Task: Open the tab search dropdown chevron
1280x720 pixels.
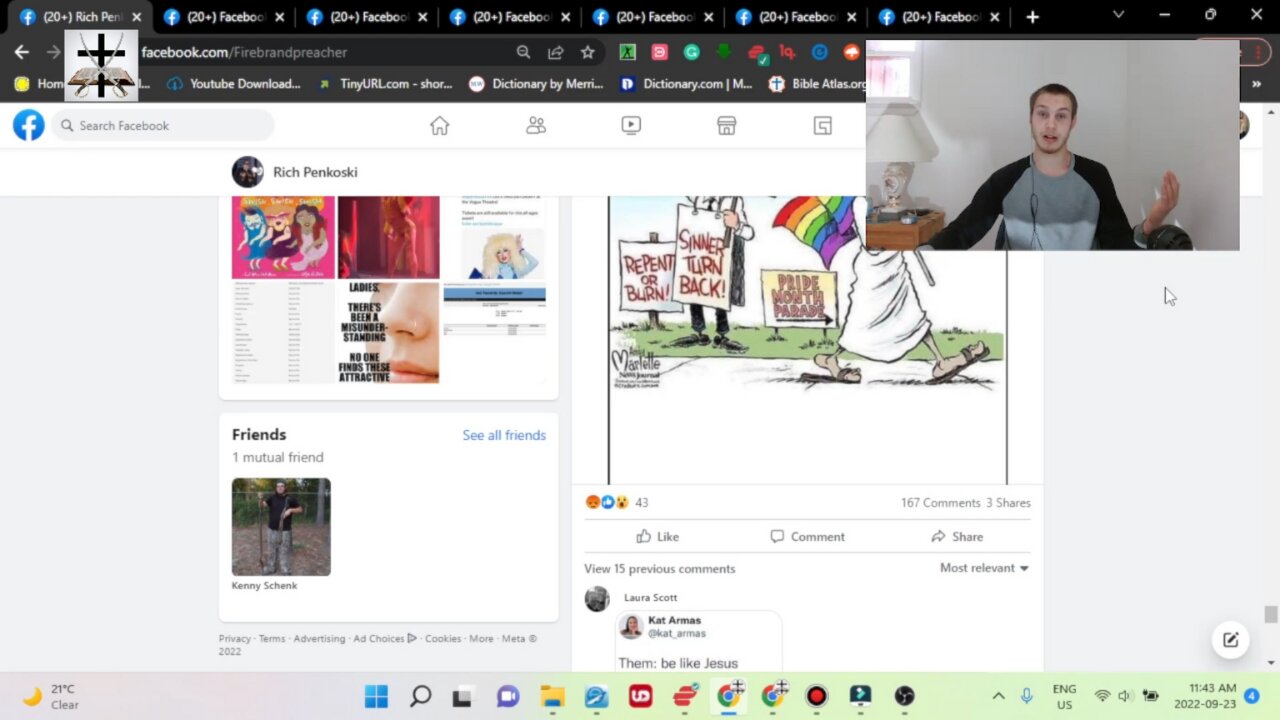Action: click(x=1118, y=15)
